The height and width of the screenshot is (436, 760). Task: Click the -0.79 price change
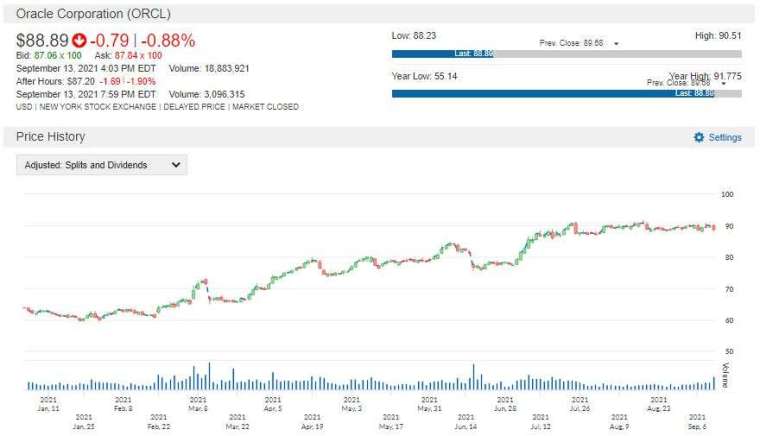(x=110, y=41)
